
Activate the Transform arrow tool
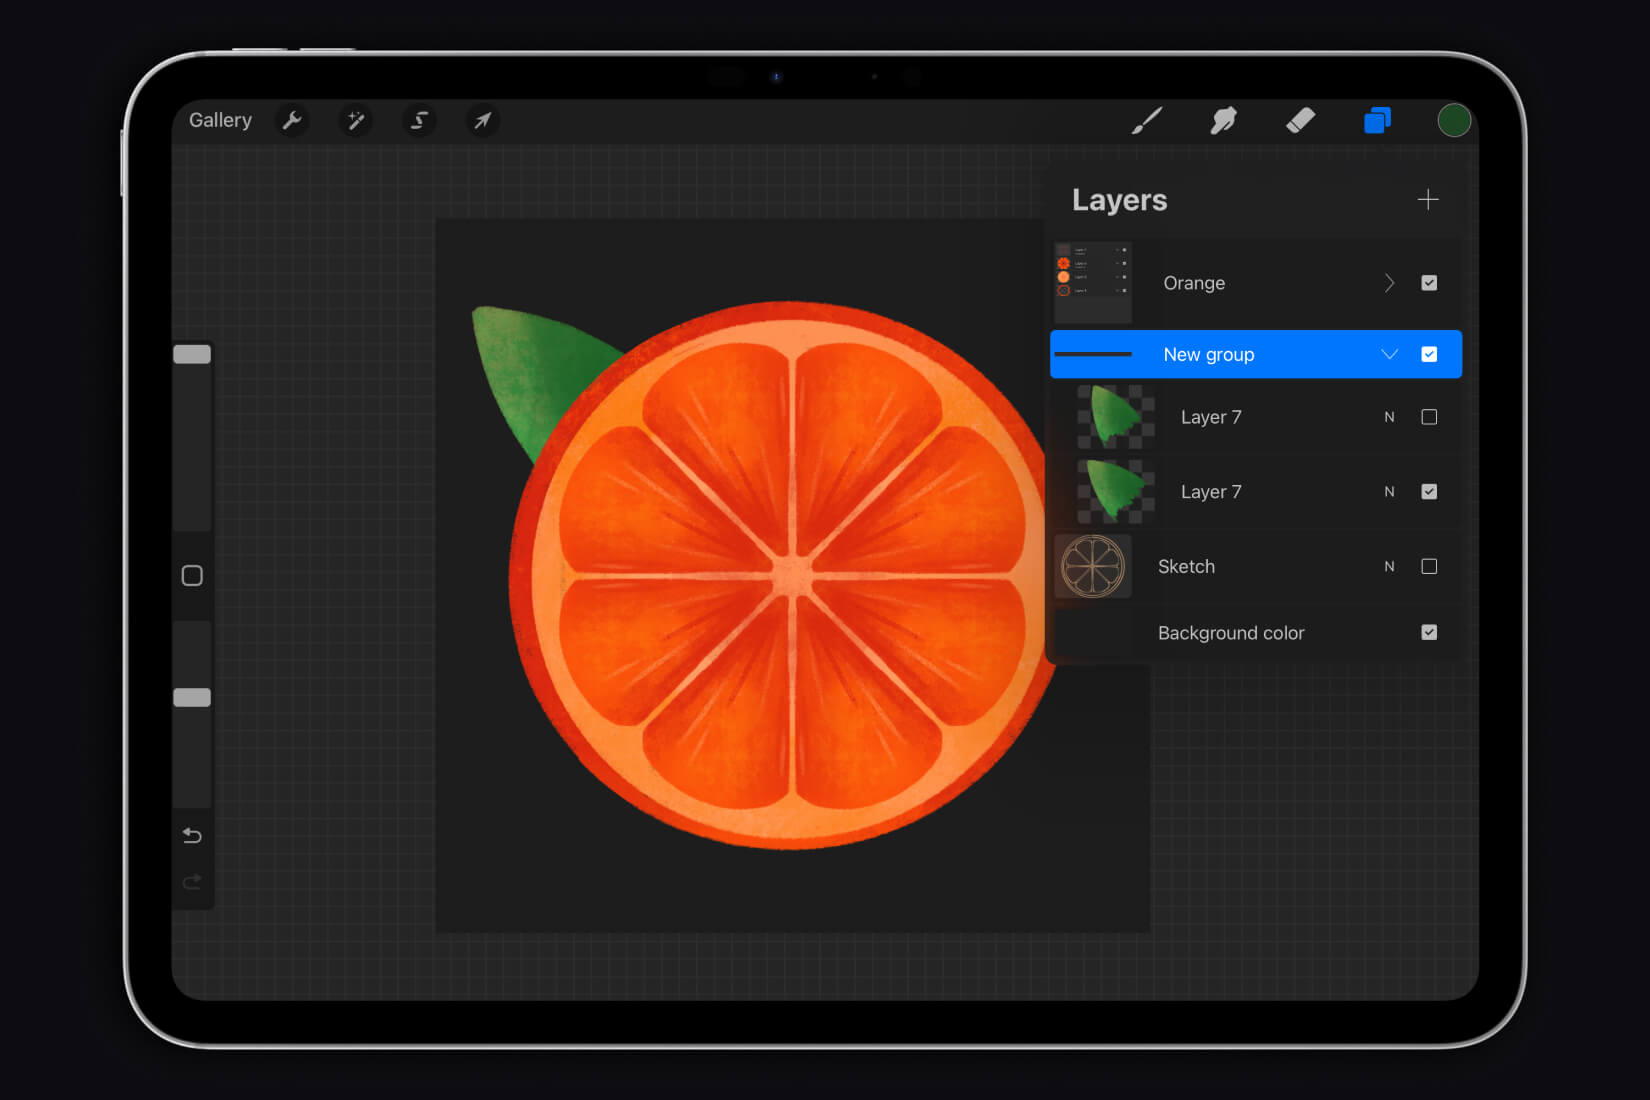pyautogui.click(x=483, y=121)
